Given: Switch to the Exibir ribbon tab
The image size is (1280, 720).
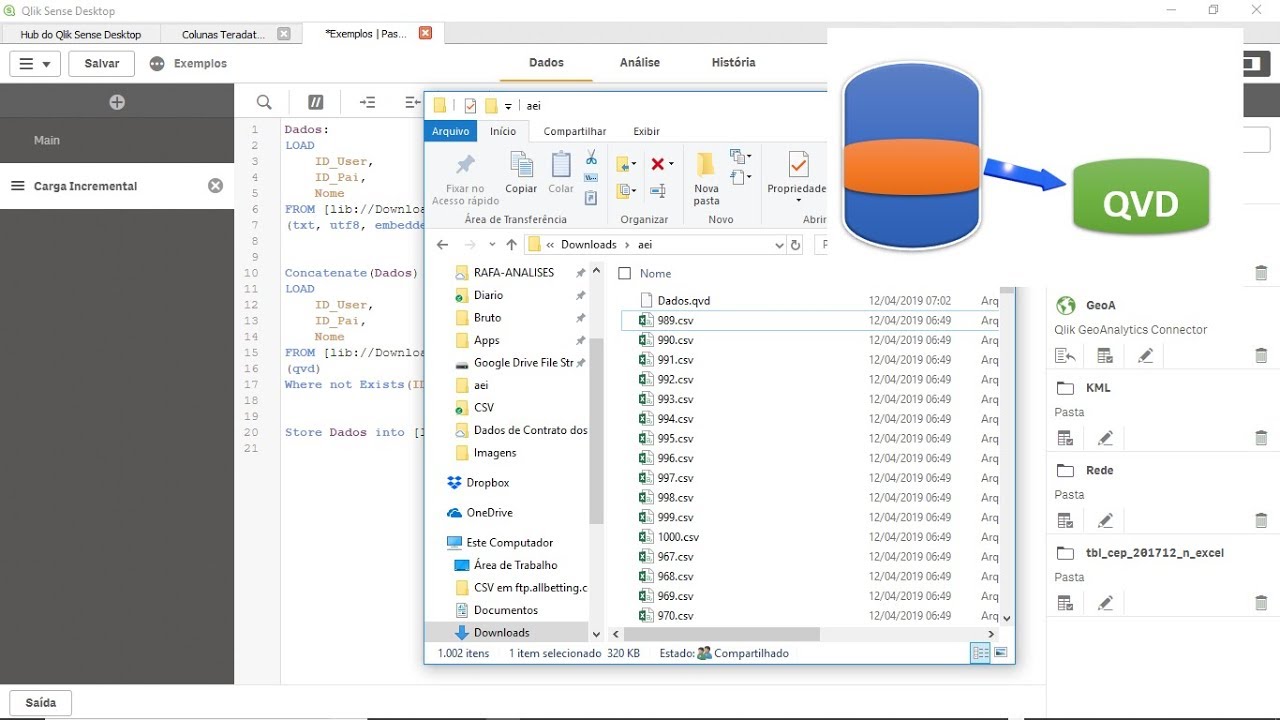Looking at the screenshot, I should [x=646, y=131].
